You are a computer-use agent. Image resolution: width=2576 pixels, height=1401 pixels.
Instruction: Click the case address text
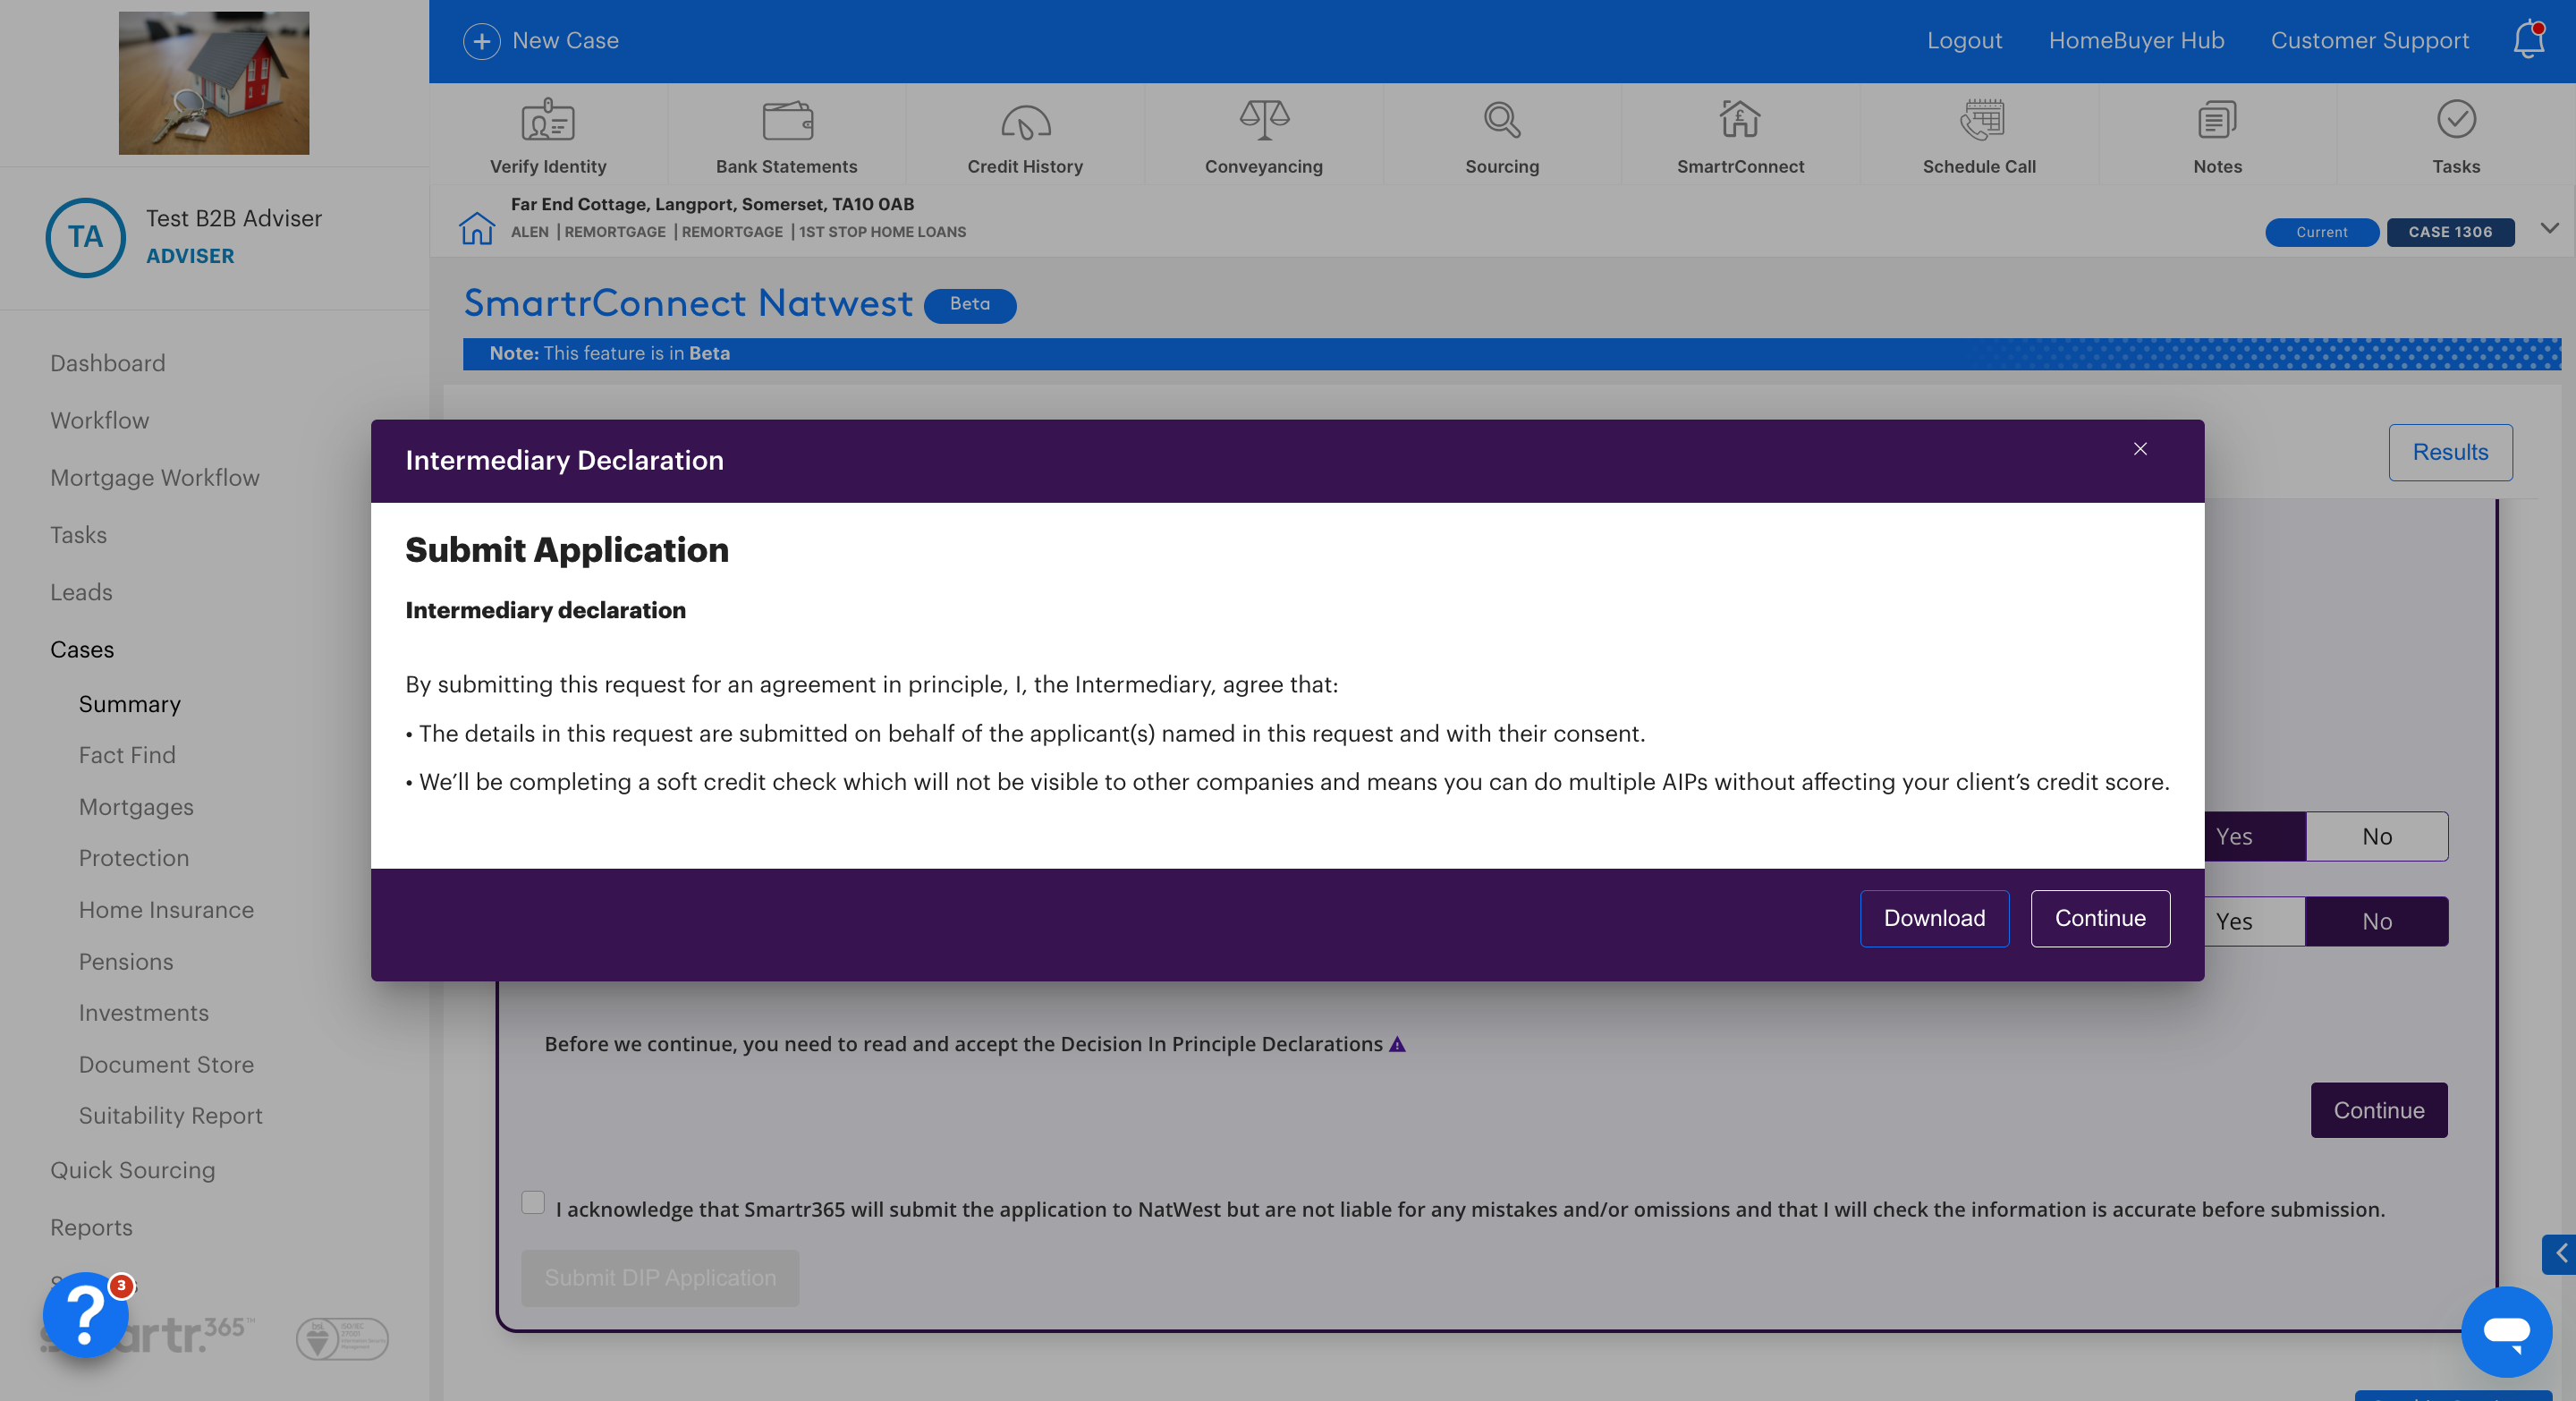(712, 204)
